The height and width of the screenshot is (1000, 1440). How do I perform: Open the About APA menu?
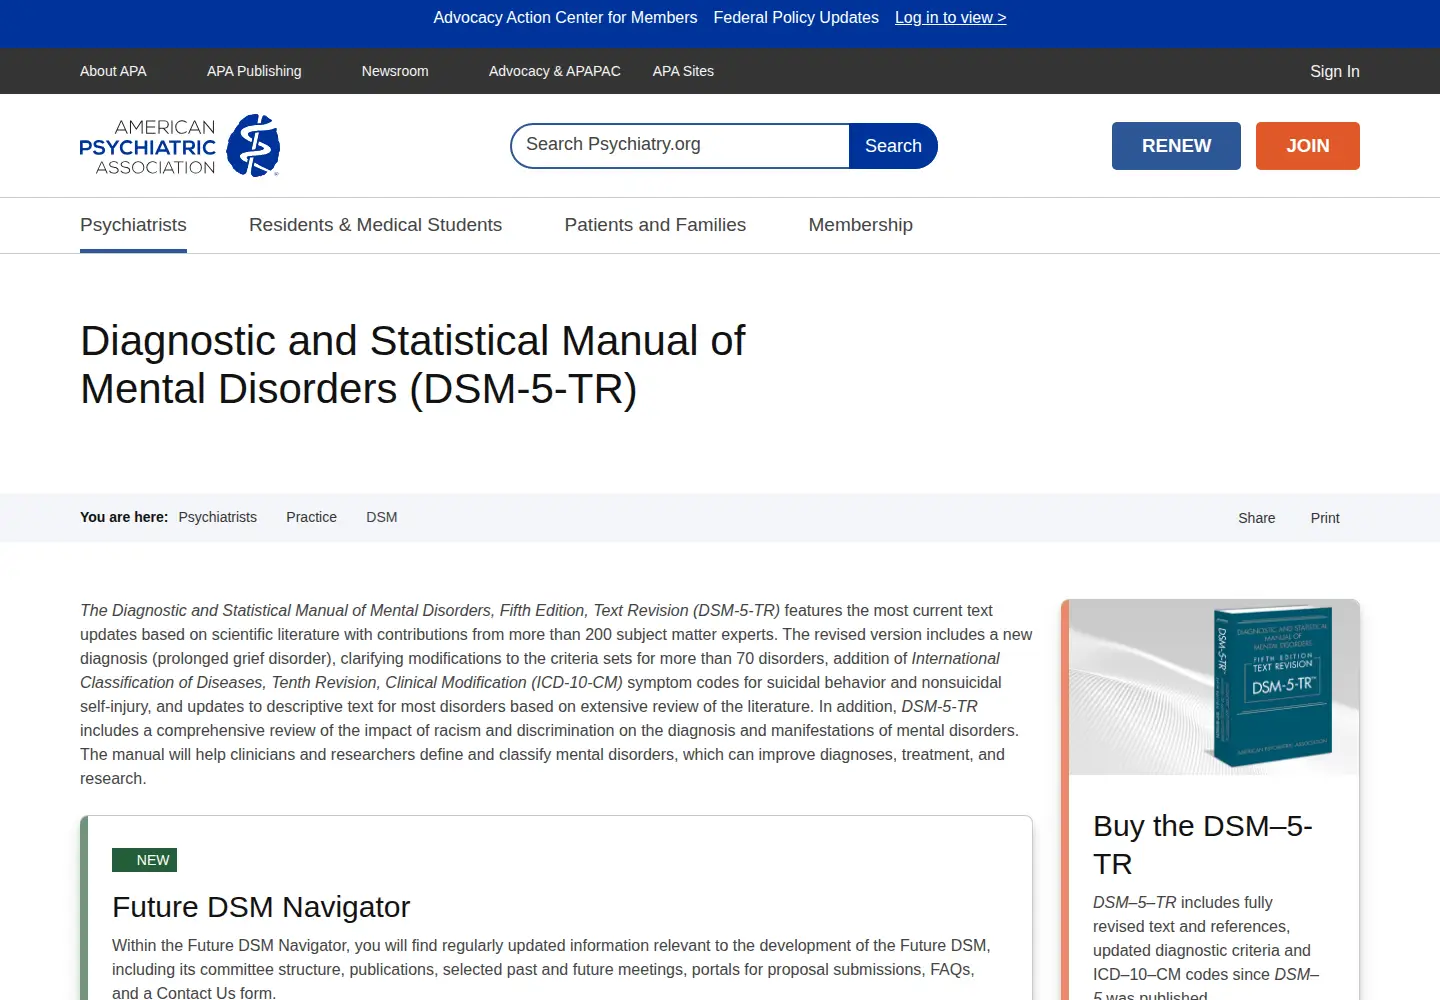113,71
